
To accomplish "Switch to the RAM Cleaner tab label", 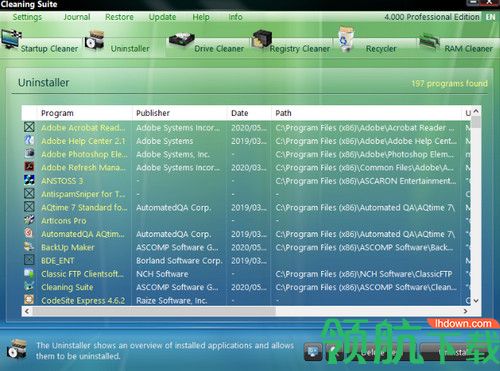I will click(468, 49).
